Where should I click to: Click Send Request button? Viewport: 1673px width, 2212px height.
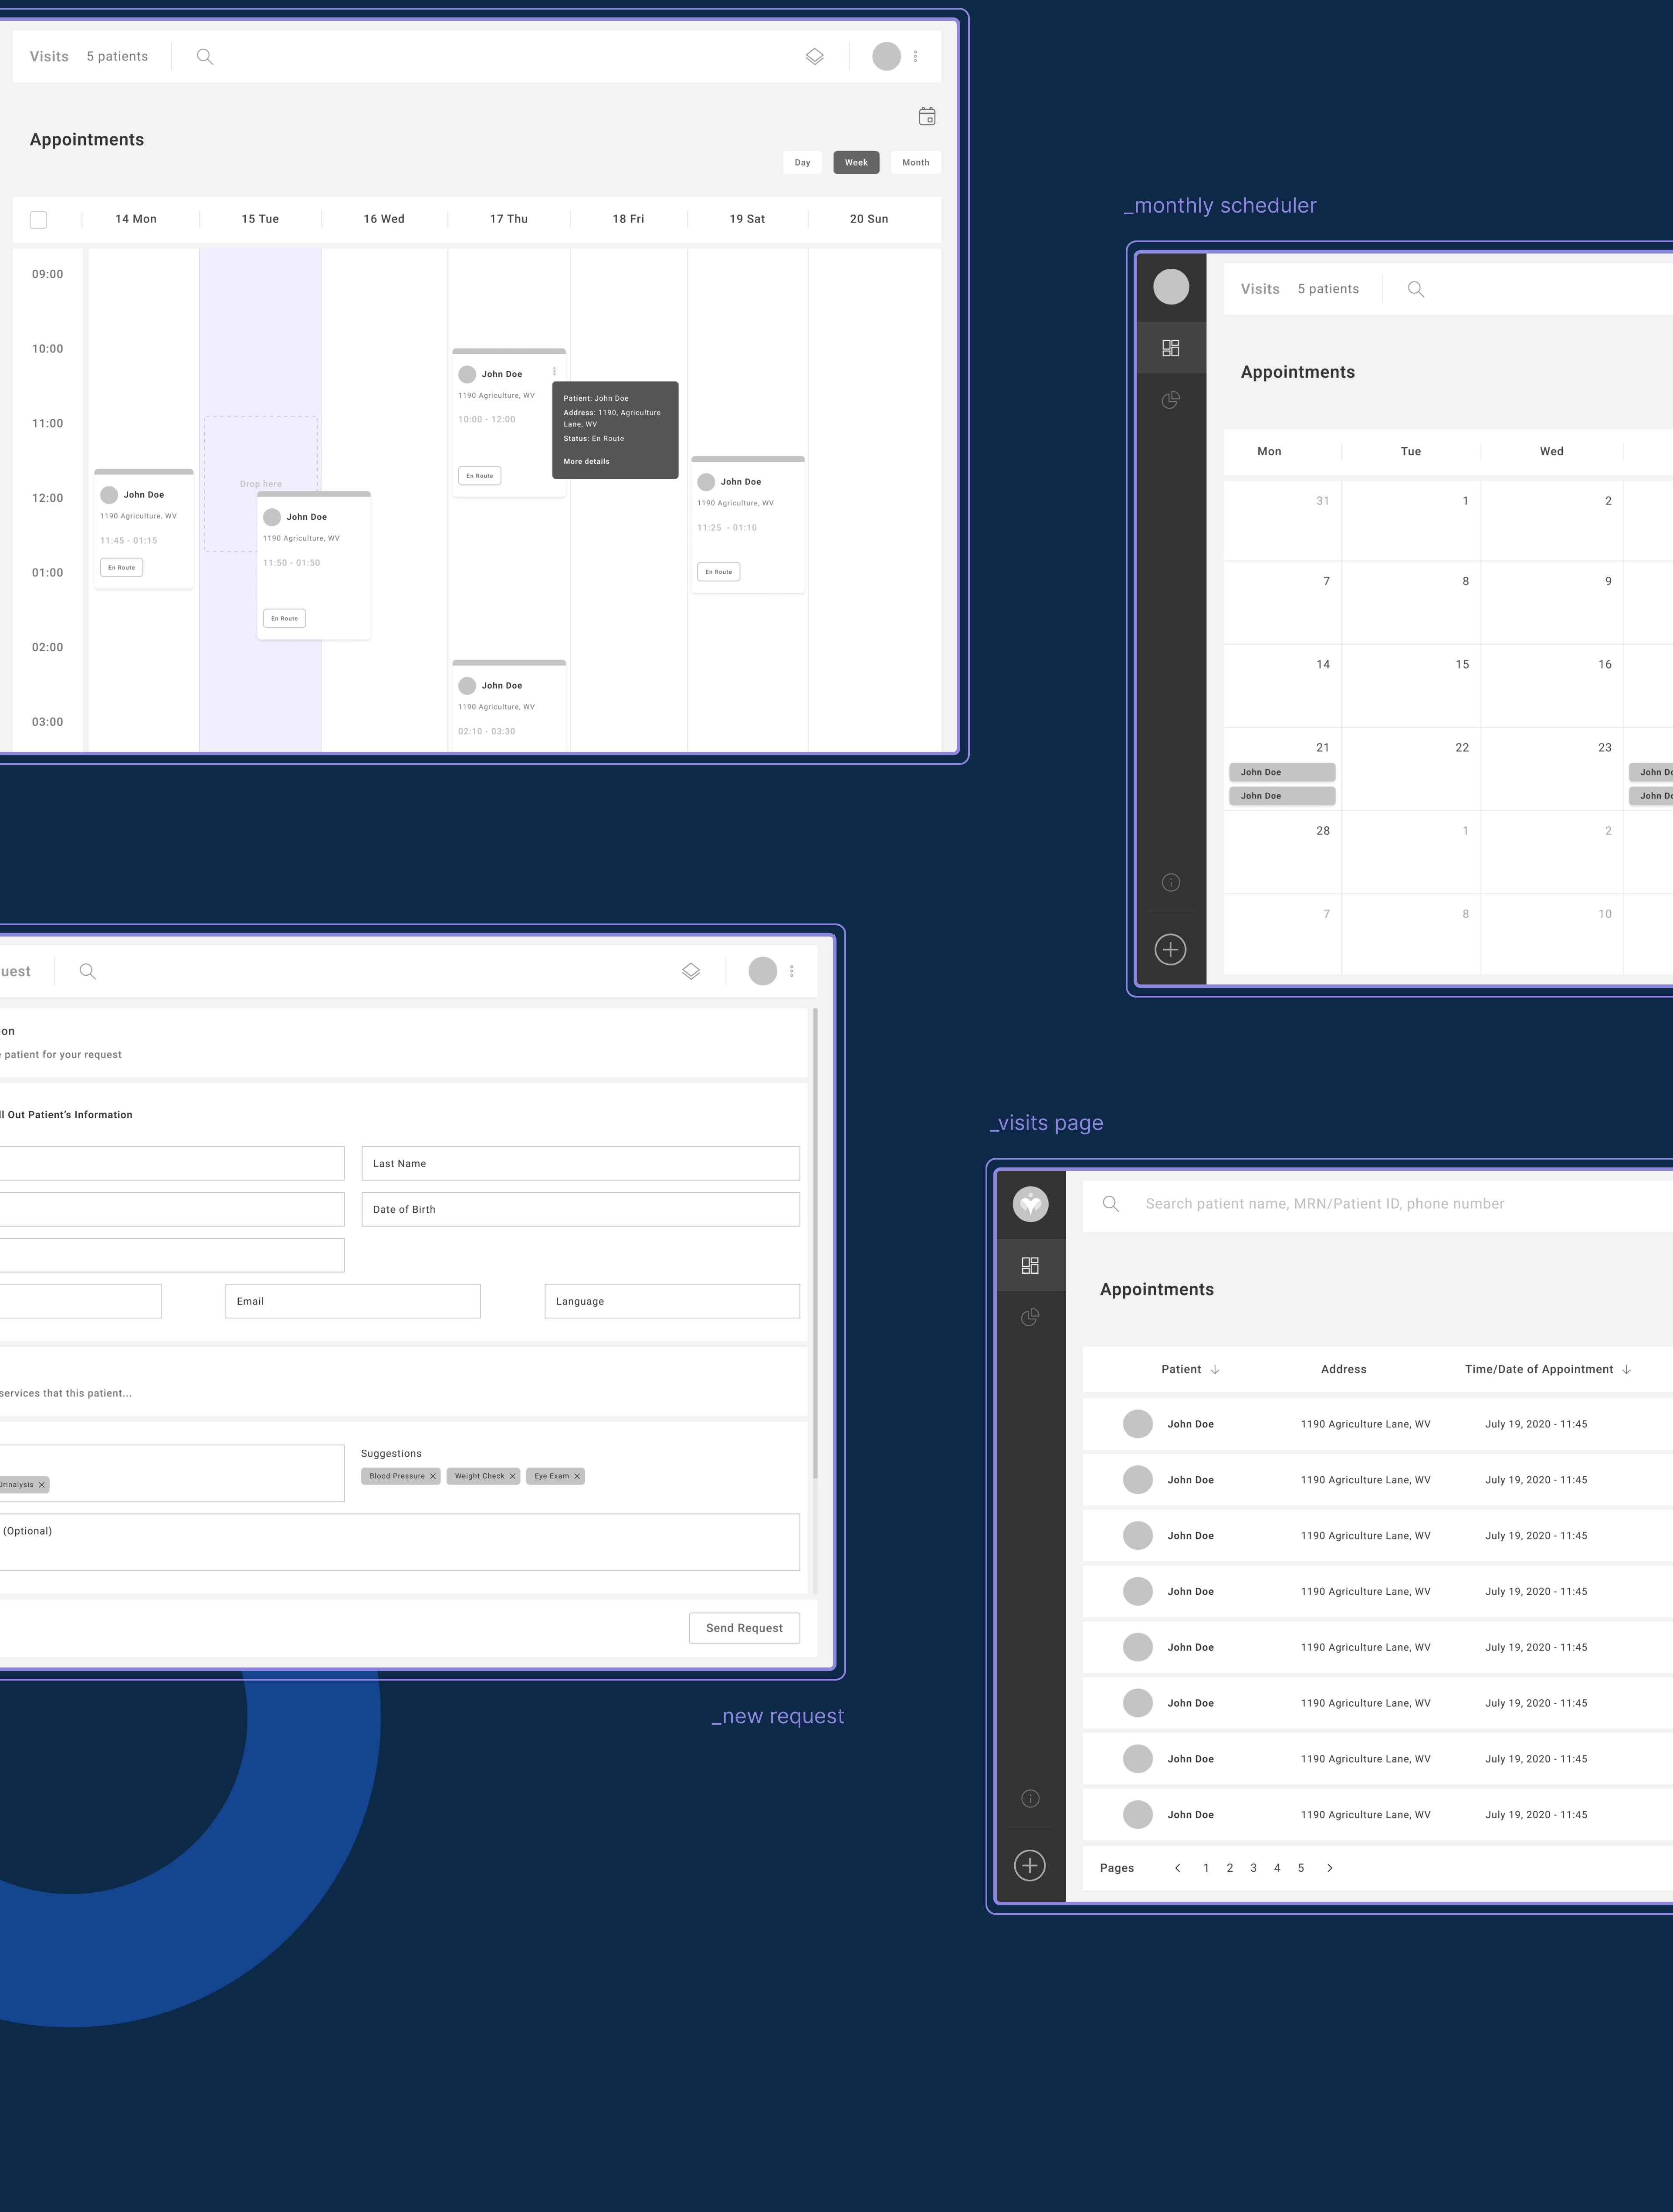tap(745, 1628)
